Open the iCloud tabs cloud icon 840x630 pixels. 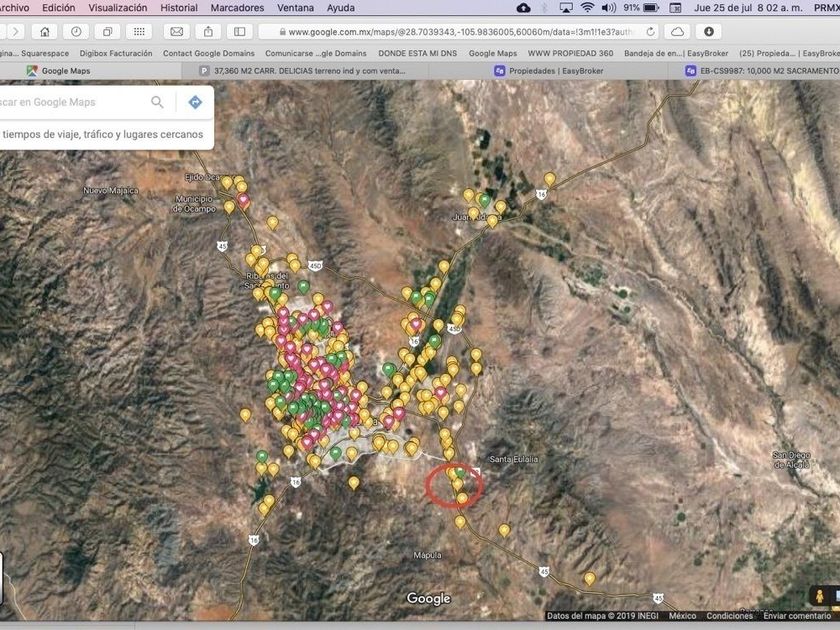click(678, 32)
